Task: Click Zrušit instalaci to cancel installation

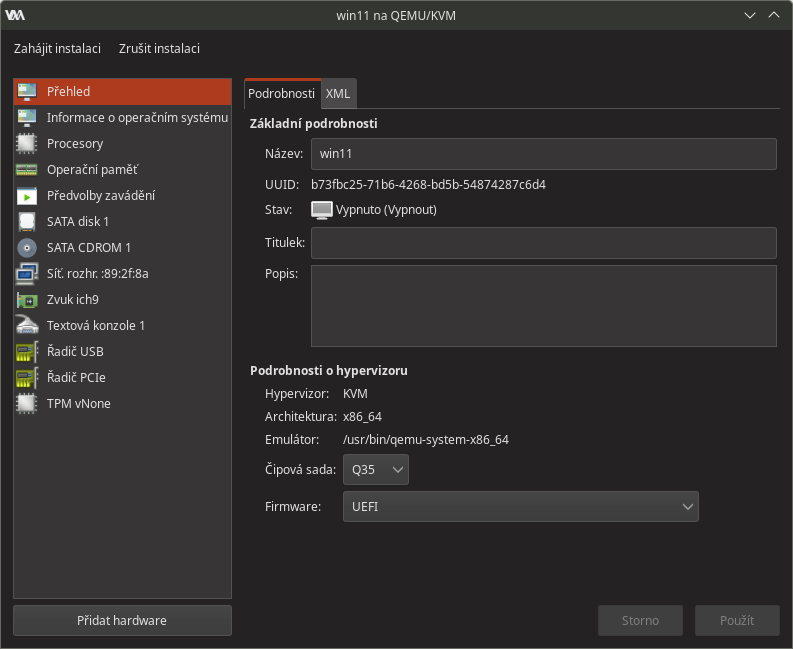Action: pyautogui.click(x=159, y=49)
